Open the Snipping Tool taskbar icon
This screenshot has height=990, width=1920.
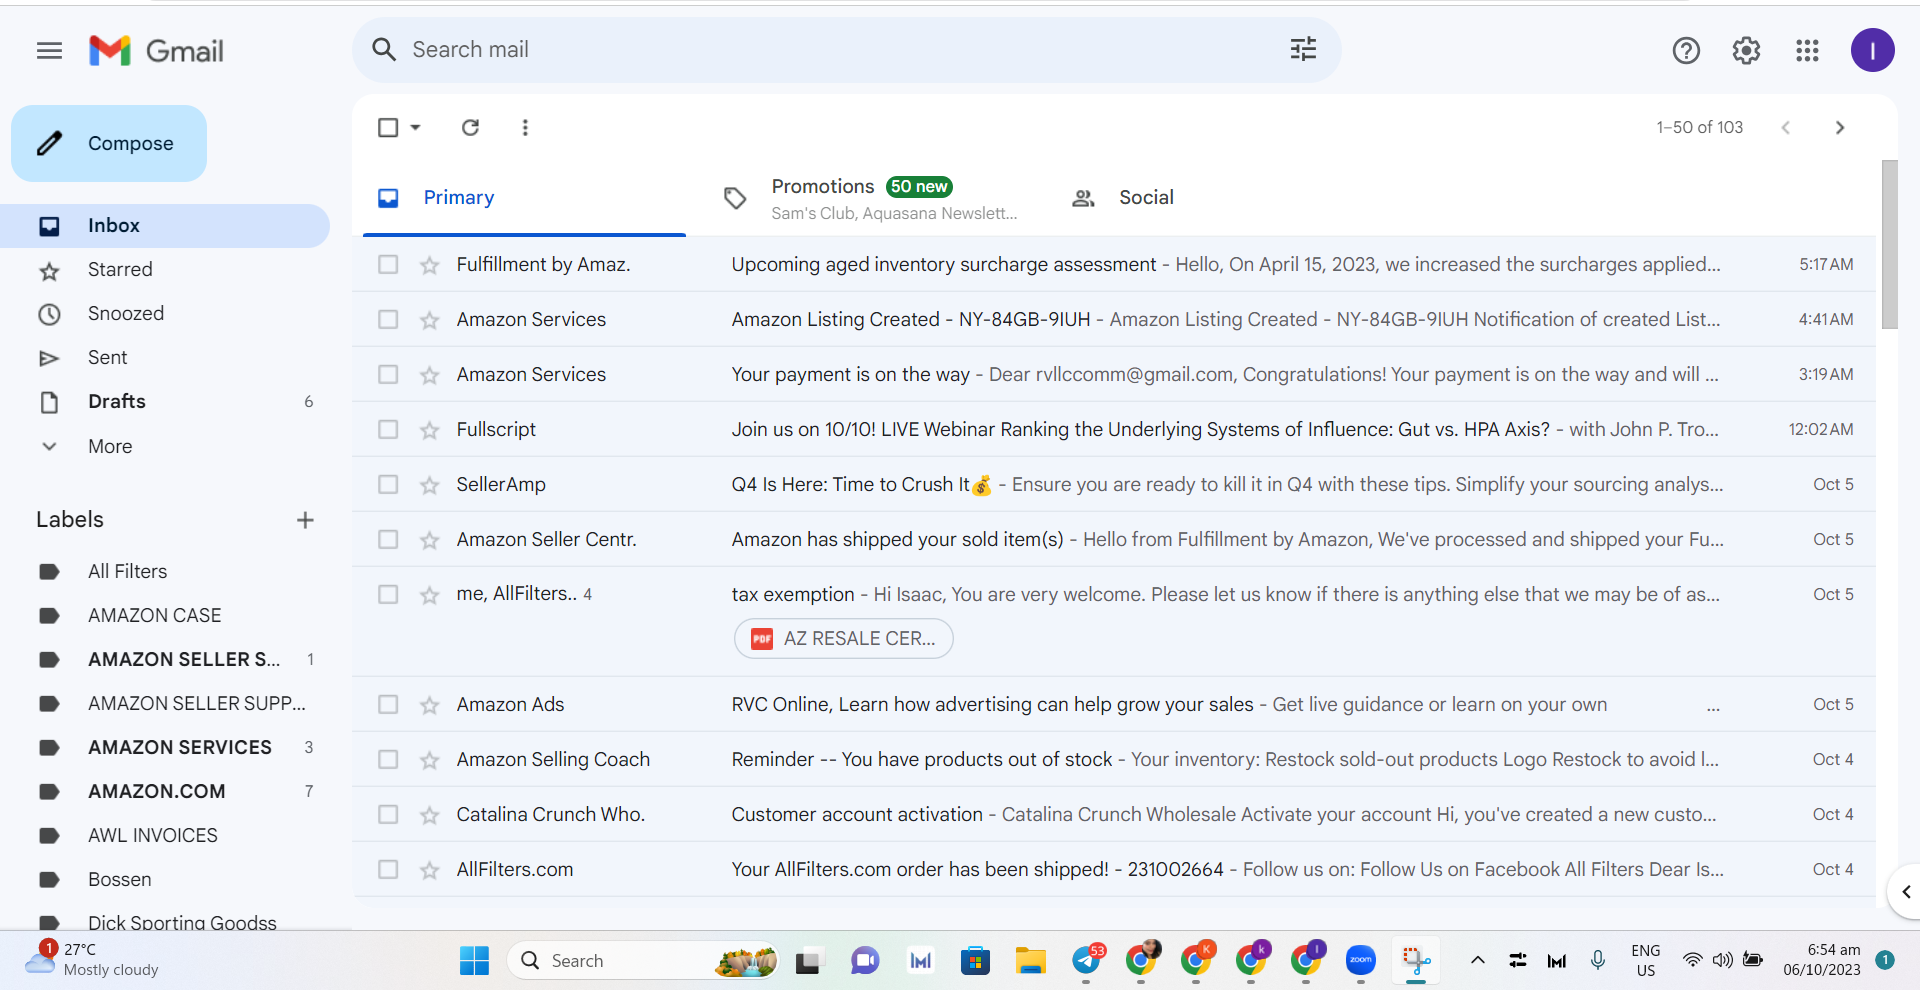(1416, 961)
